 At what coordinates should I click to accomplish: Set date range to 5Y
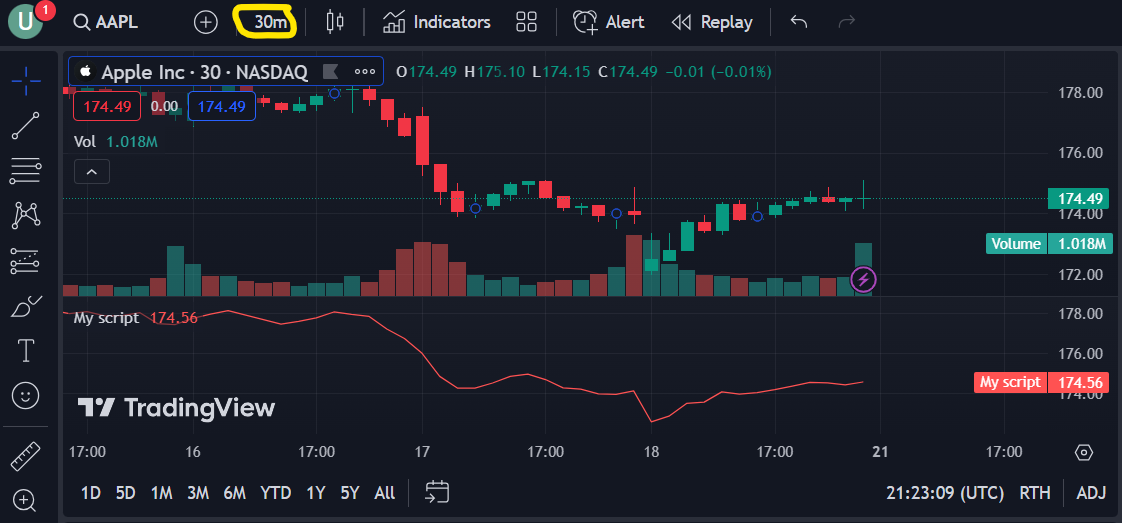[349, 493]
